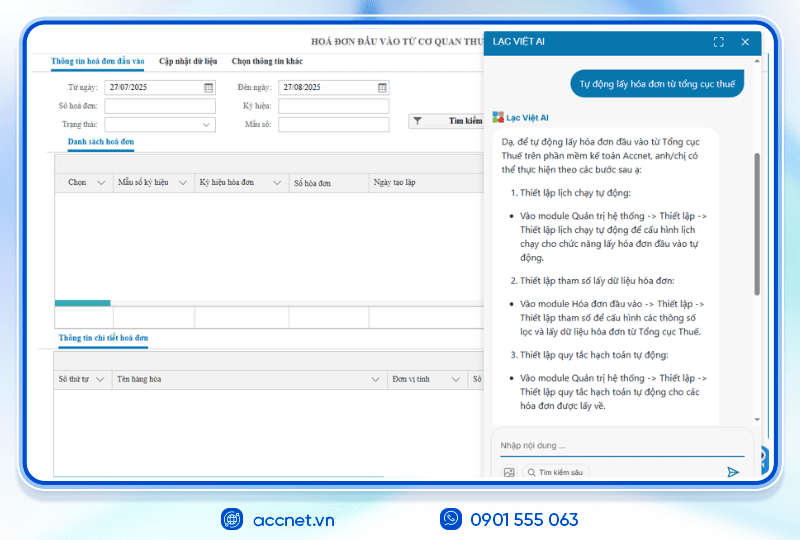Click the accnet.vn globe icon
This screenshot has height=540, width=800.
(232, 520)
